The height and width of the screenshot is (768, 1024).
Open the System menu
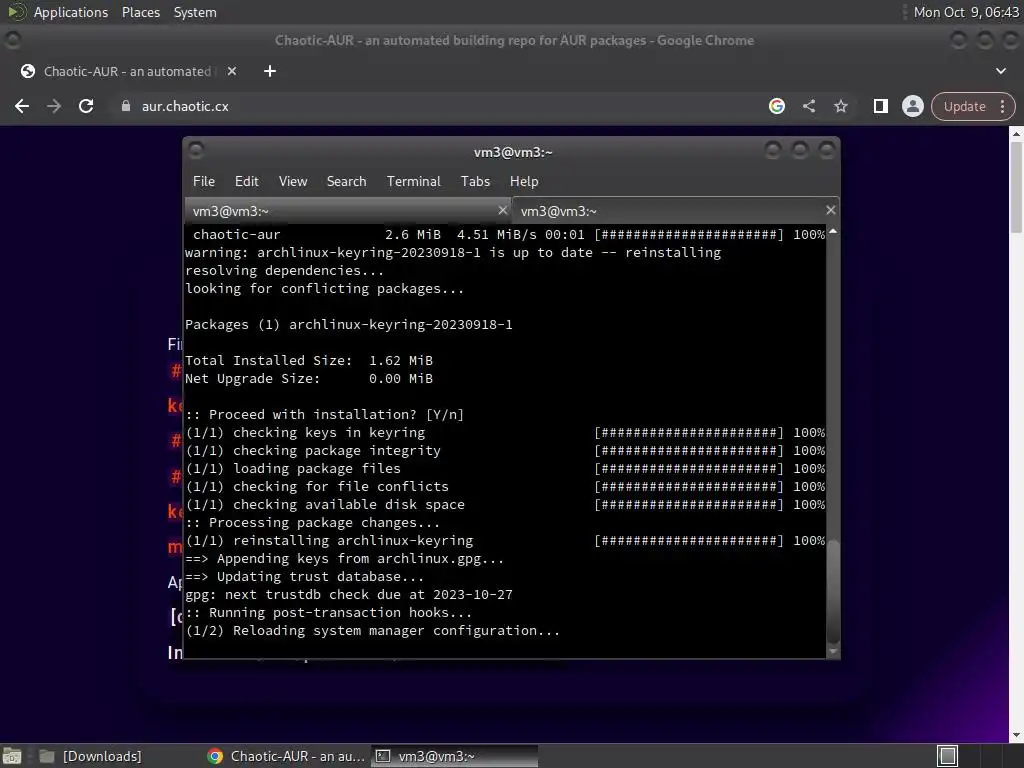tap(195, 12)
